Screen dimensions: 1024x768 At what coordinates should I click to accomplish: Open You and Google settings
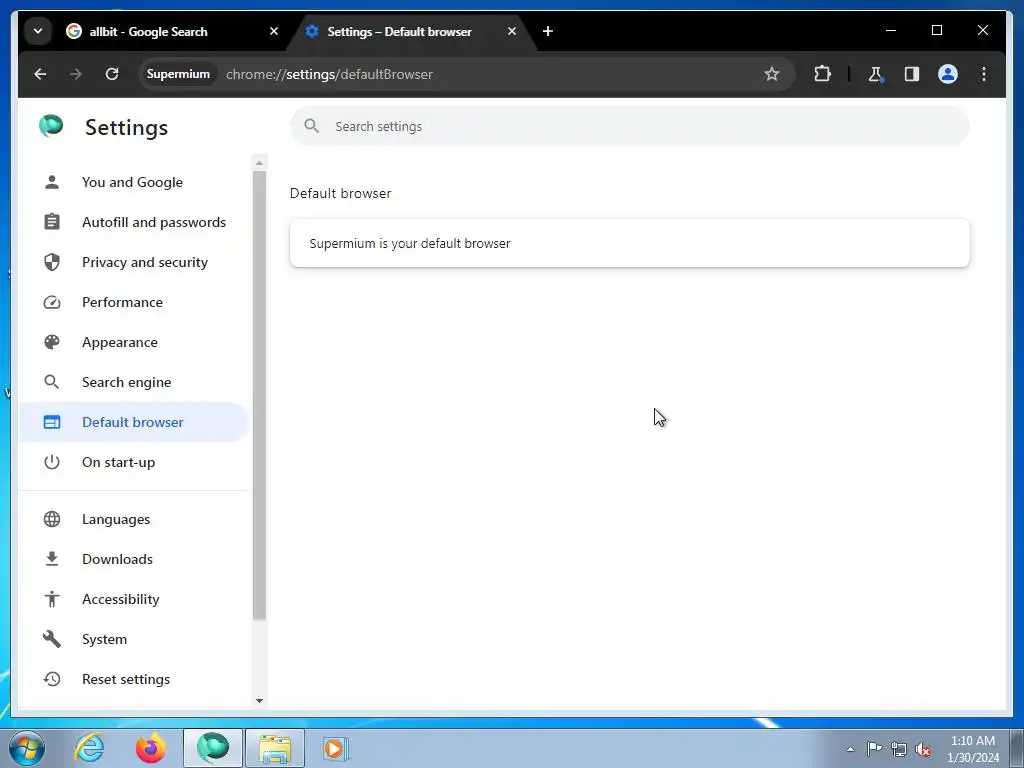(133, 182)
